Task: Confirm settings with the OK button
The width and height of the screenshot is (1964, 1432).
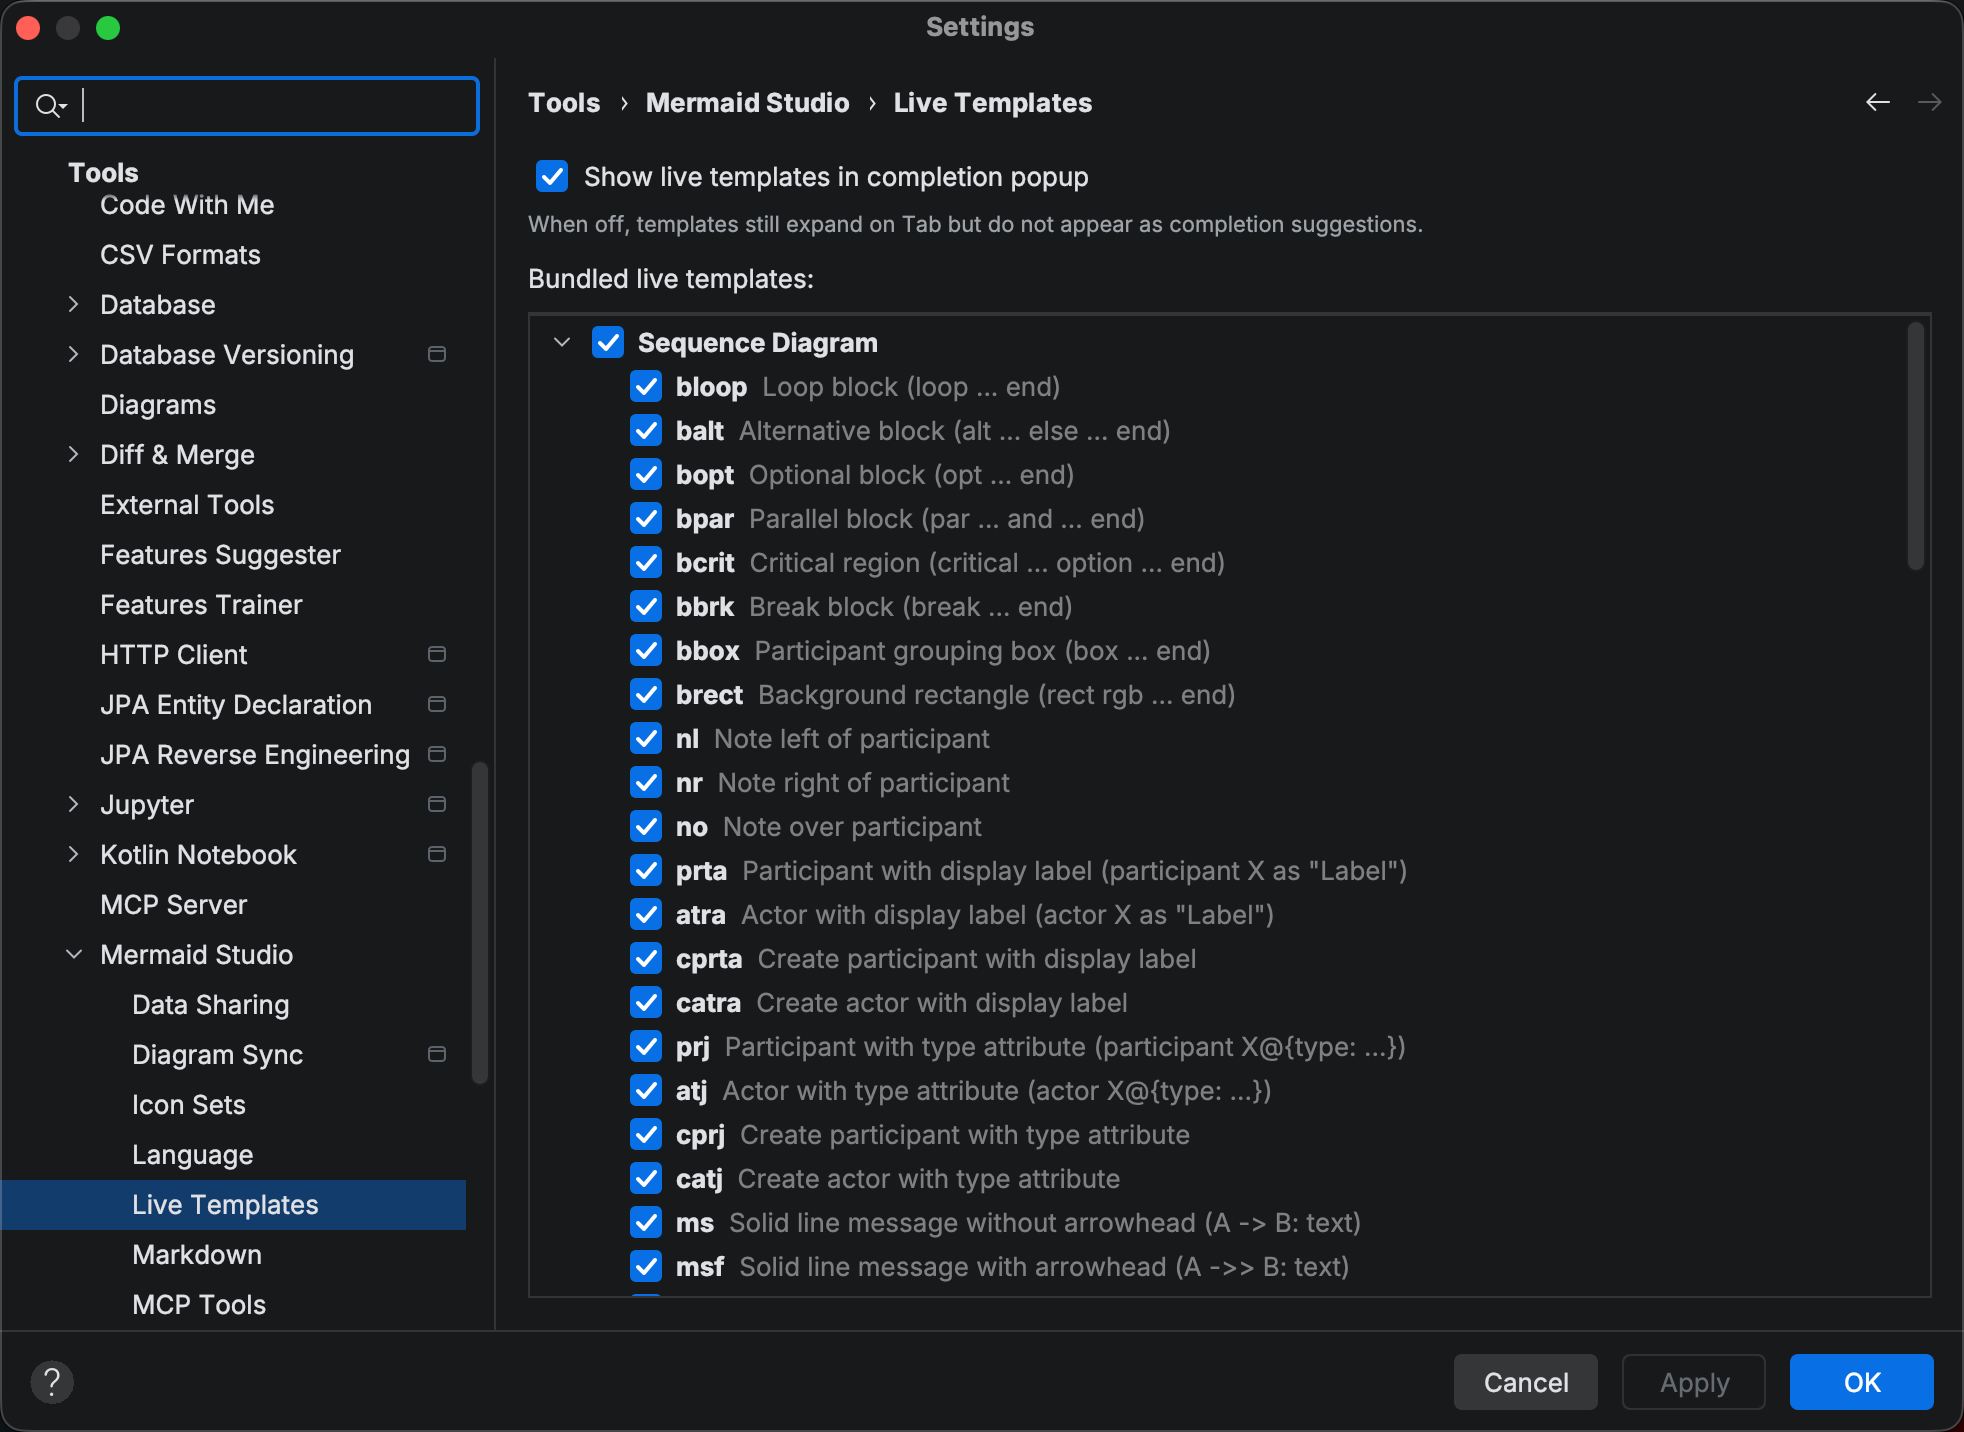Action: [x=1862, y=1382]
